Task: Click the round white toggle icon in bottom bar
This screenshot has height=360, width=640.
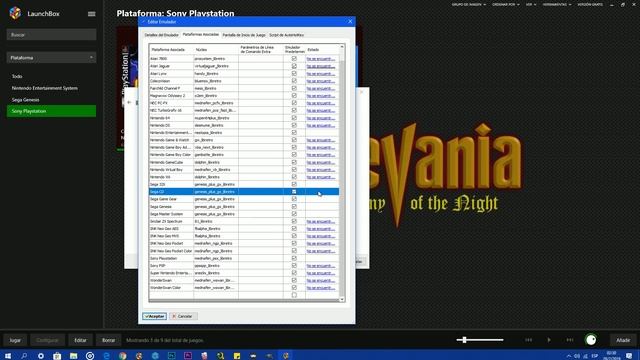Action: click(x=591, y=340)
